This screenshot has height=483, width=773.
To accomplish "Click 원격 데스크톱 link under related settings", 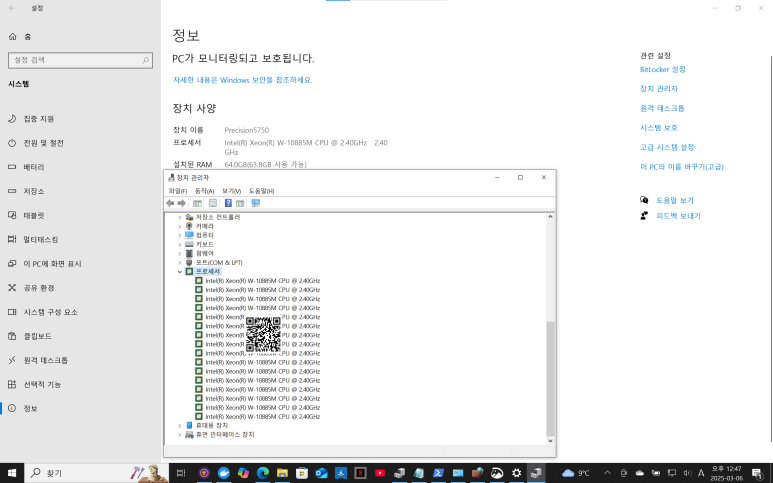I will click(x=662, y=108).
